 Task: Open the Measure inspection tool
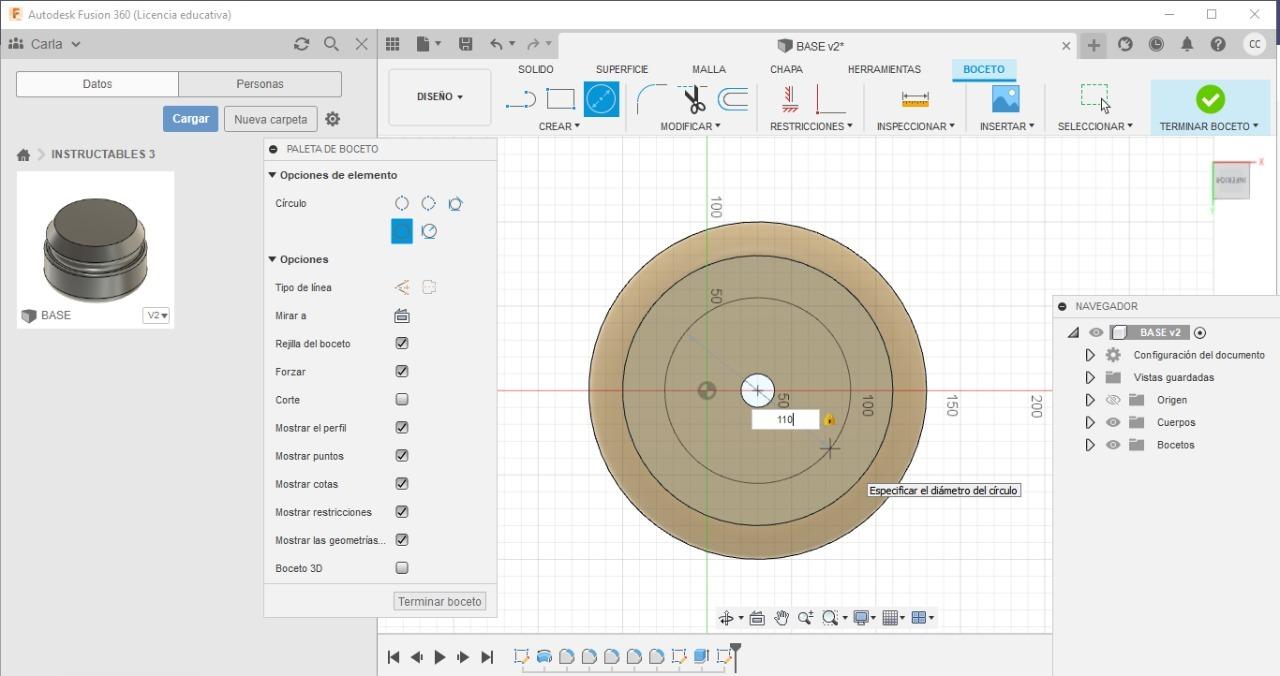click(914, 99)
